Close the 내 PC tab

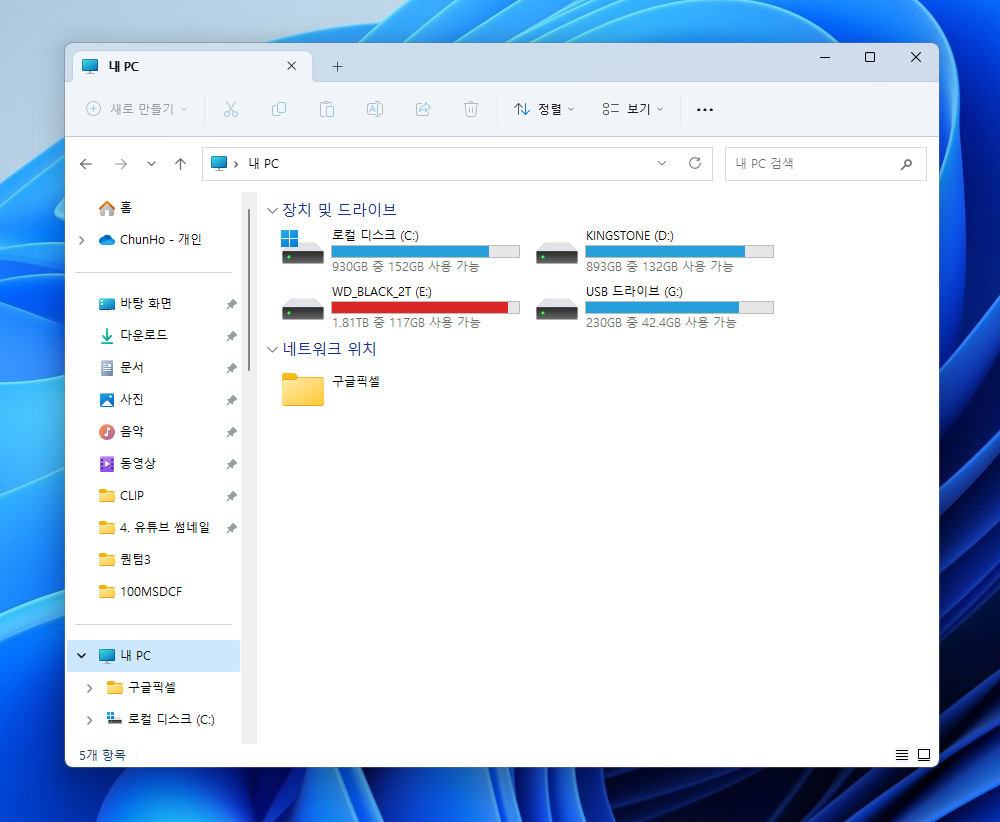tap(291, 66)
